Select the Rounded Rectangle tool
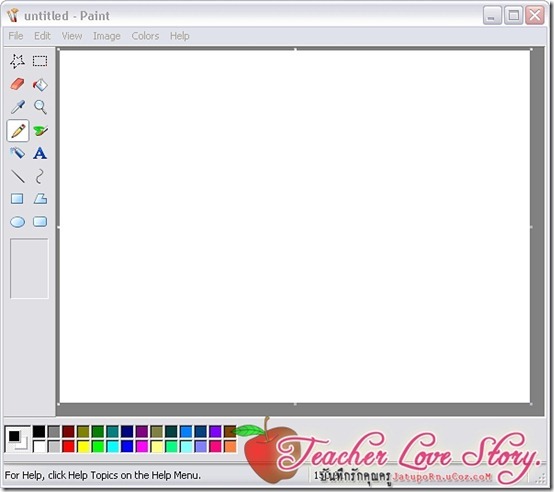554x492 pixels. click(40, 222)
